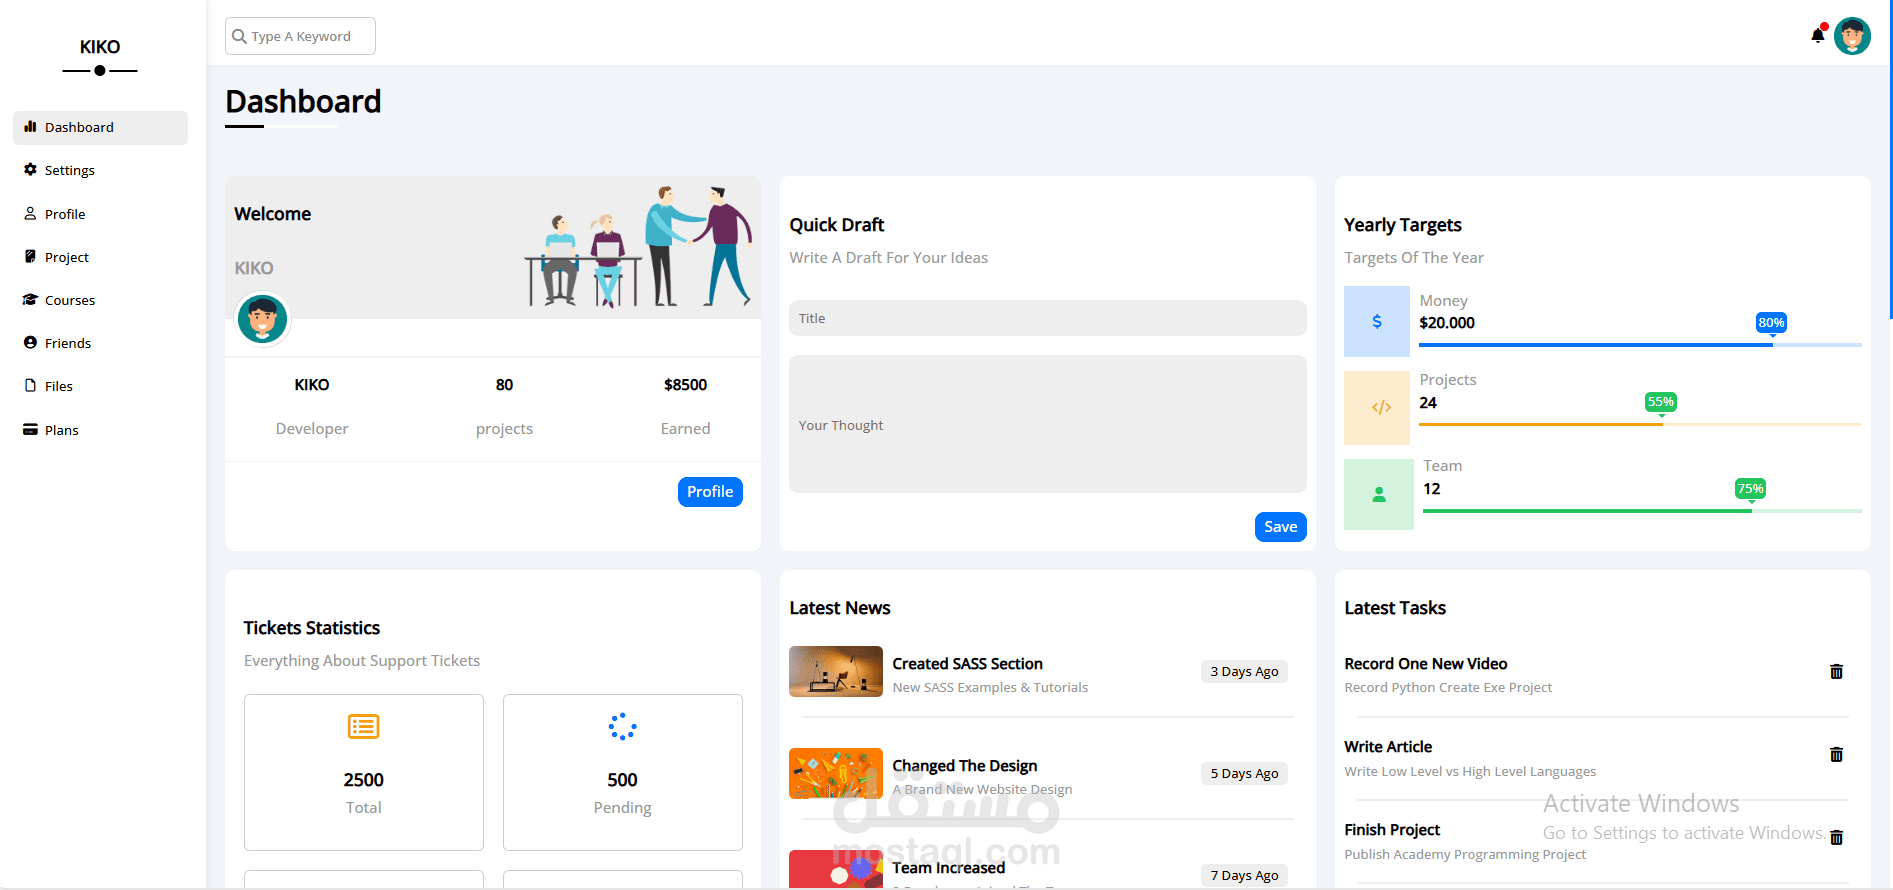1893x890 pixels.
Task: Click the Project diagram icon in the sidebar
Action: tap(30, 256)
